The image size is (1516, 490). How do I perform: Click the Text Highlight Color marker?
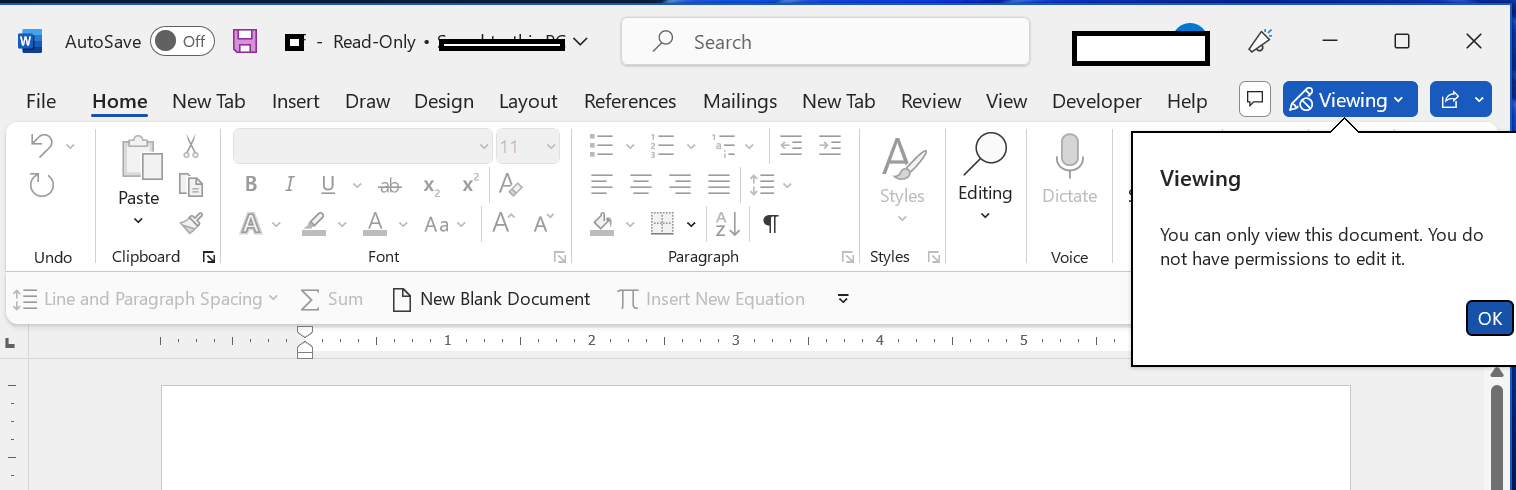(314, 223)
